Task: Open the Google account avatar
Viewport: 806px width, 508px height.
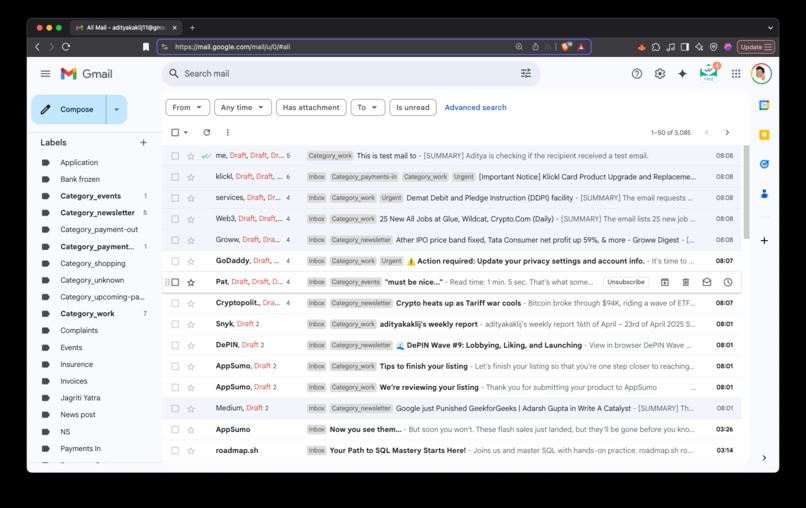Action: pyautogui.click(x=761, y=74)
